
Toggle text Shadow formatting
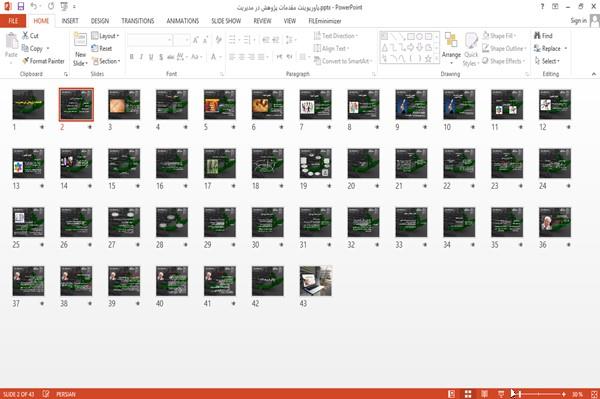[161, 57]
